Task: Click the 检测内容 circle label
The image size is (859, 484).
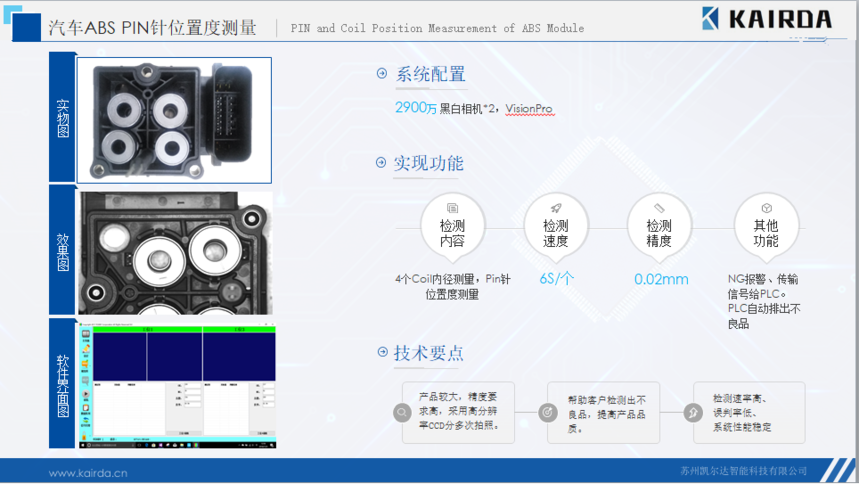Action: point(453,234)
